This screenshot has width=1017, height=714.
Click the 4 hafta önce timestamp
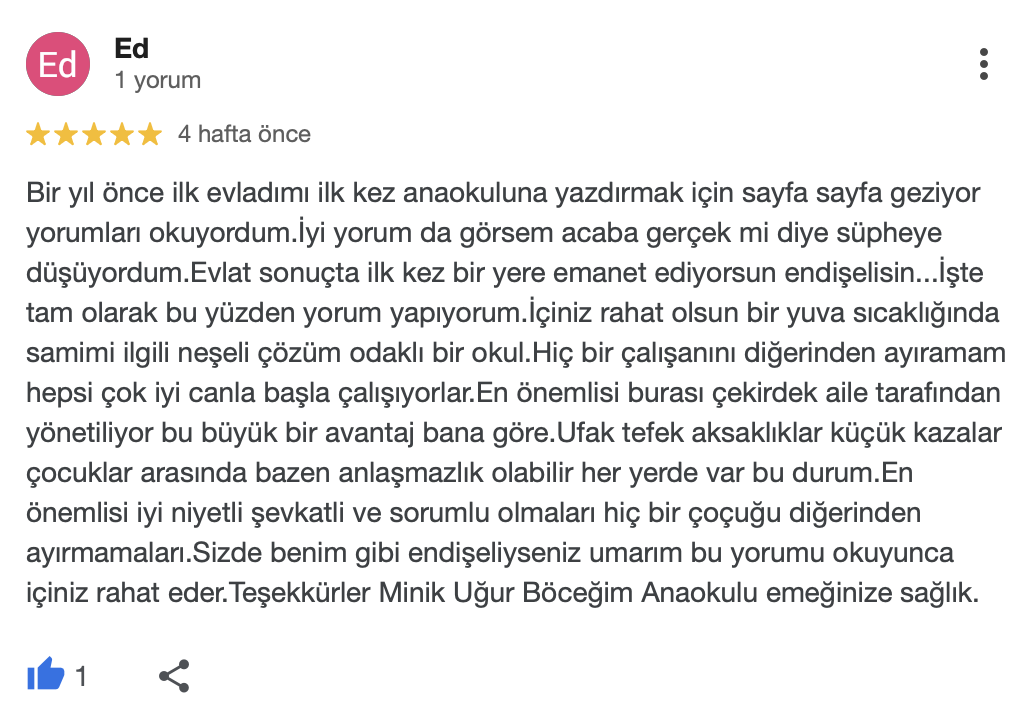(x=244, y=133)
